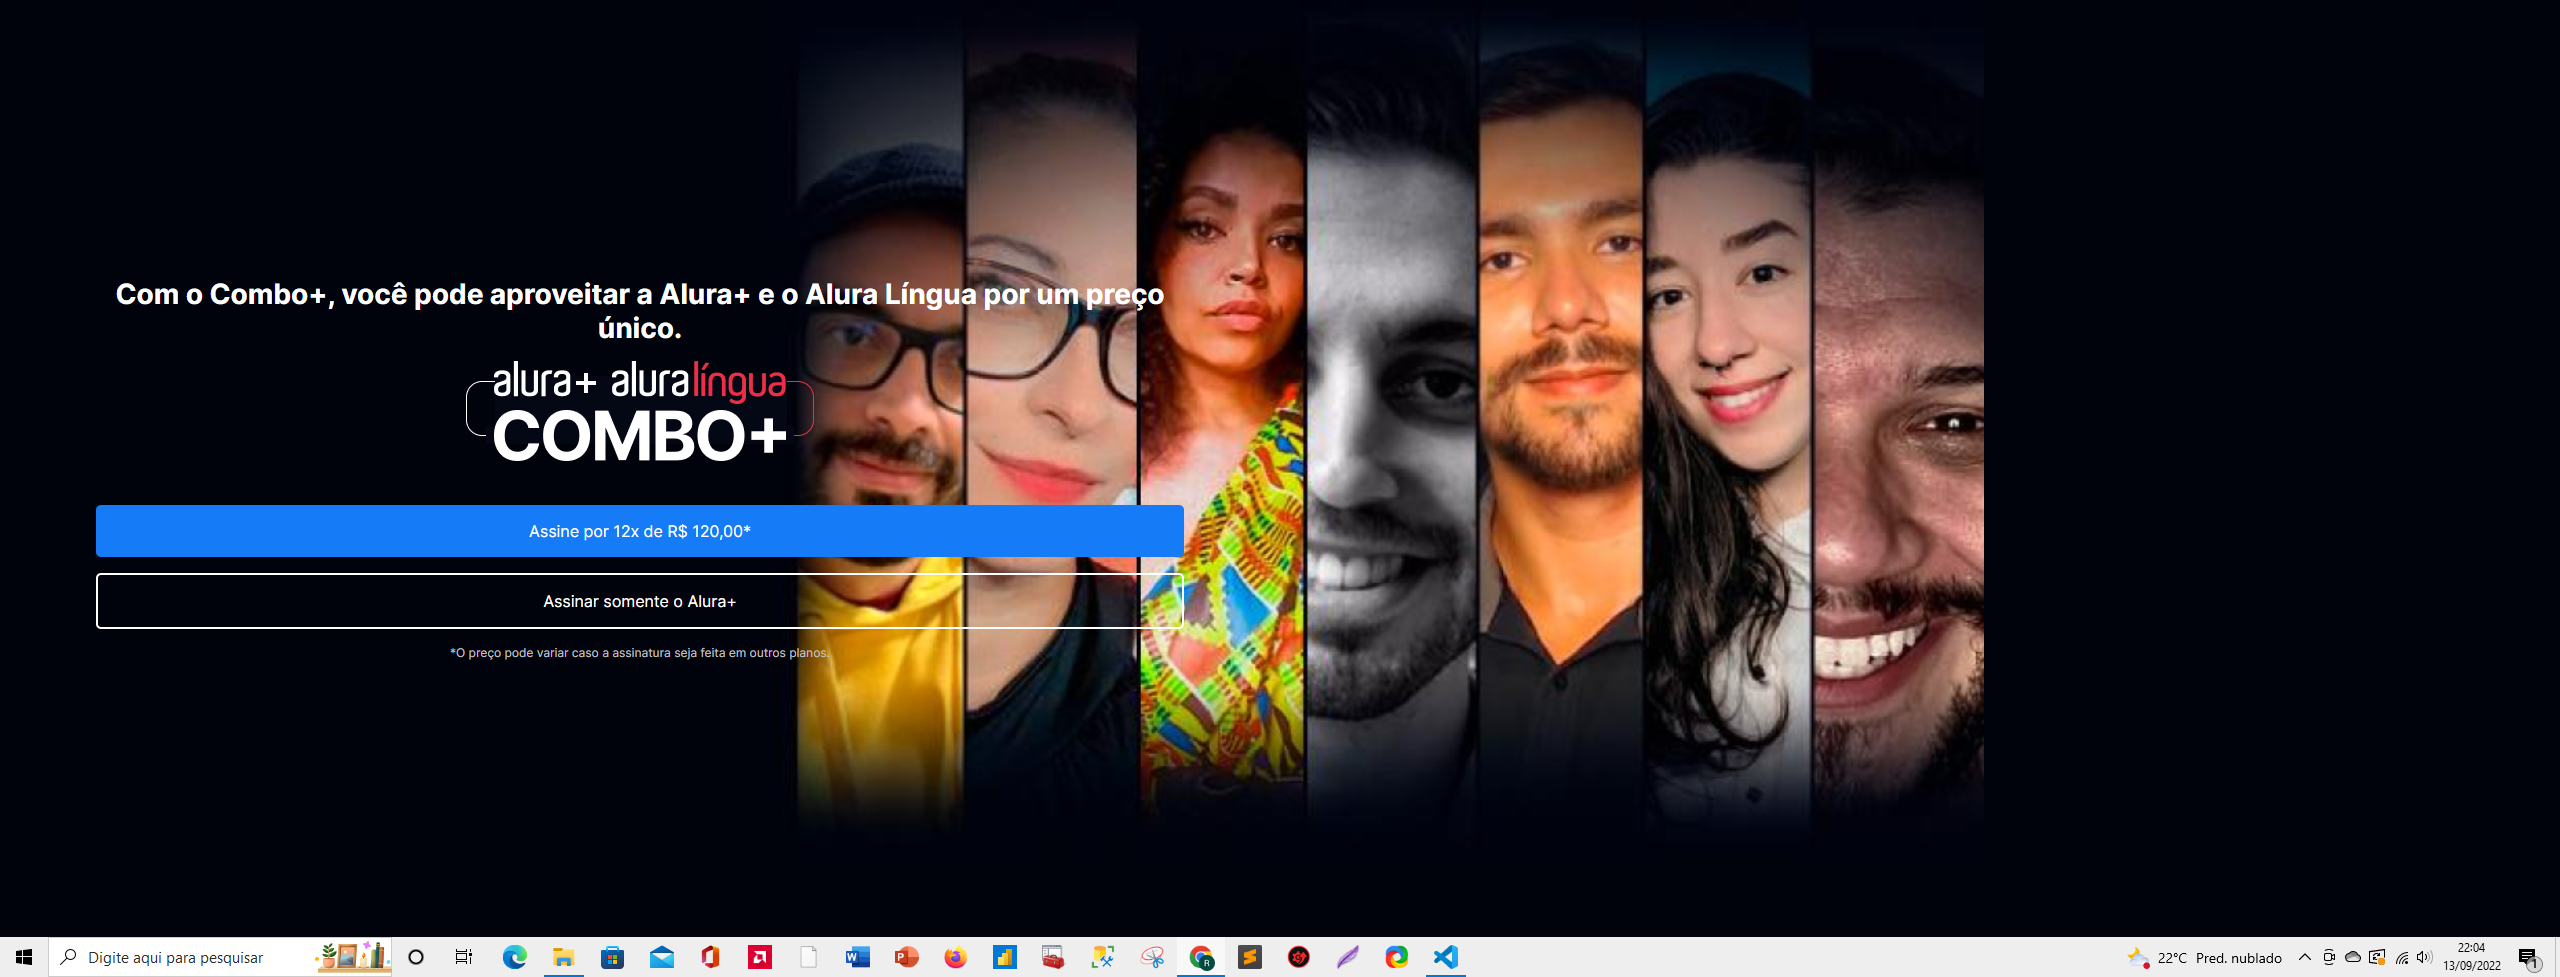Click the monitor tray icon with orange dot
The image size is (2560, 977).
click(x=2377, y=957)
